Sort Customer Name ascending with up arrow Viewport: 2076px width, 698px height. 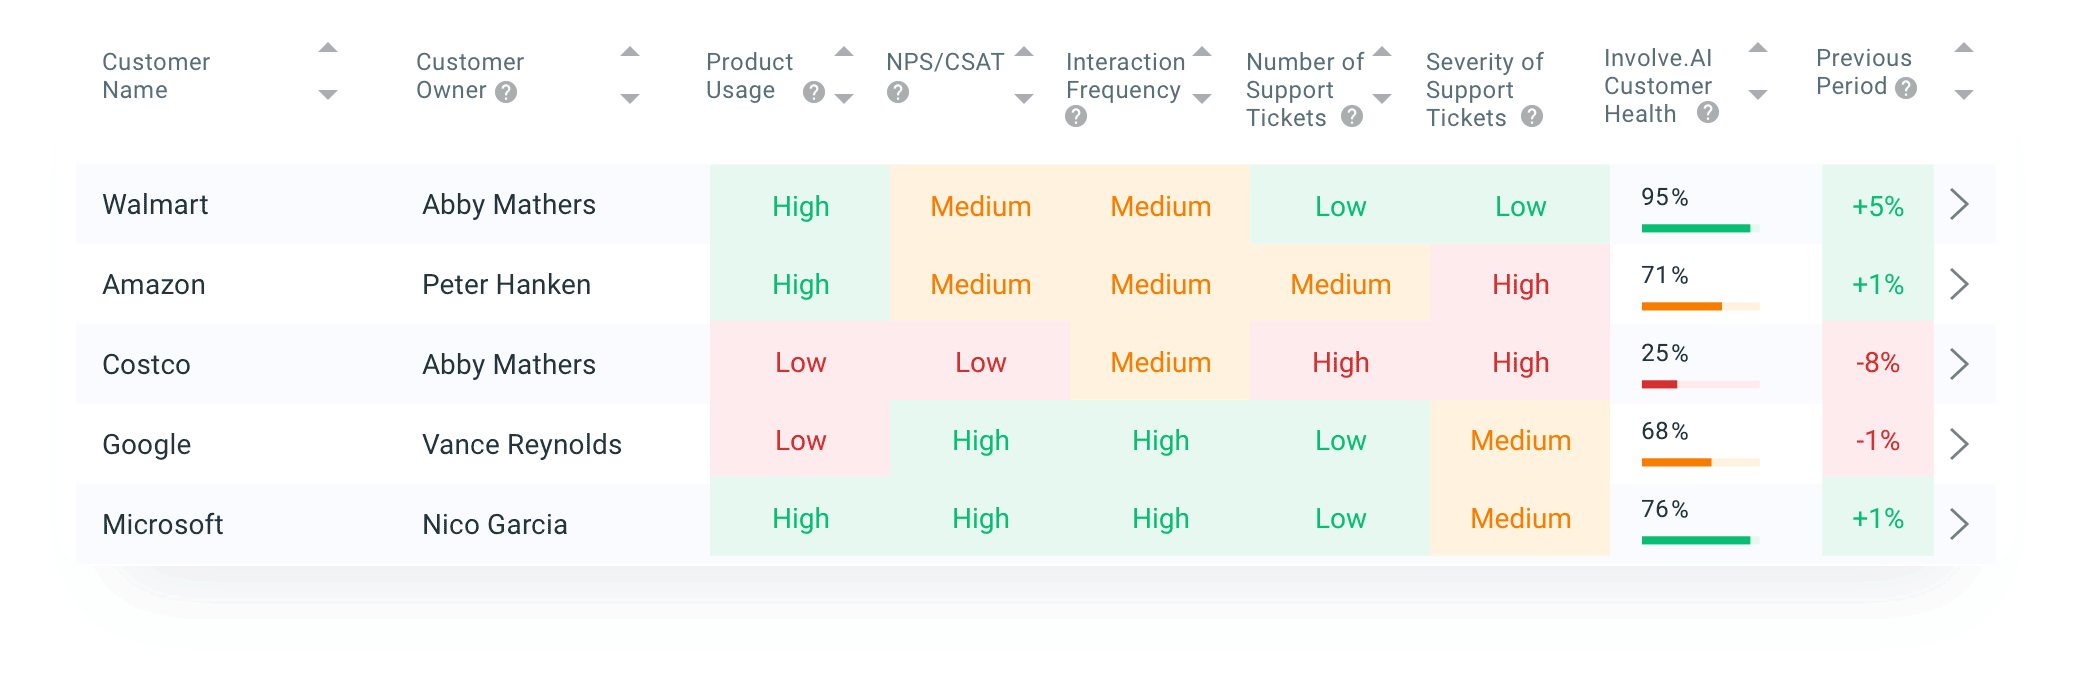click(x=328, y=48)
